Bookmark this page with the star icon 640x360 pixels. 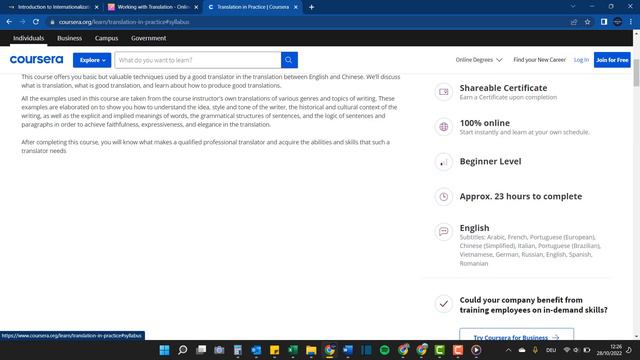point(587,22)
